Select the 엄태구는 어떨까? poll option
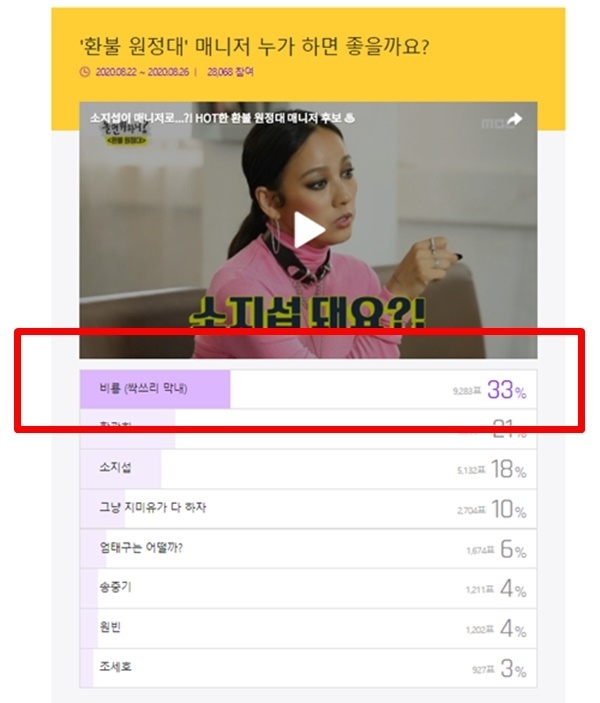Viewport: 600px width, 703px height. (309, 549)
